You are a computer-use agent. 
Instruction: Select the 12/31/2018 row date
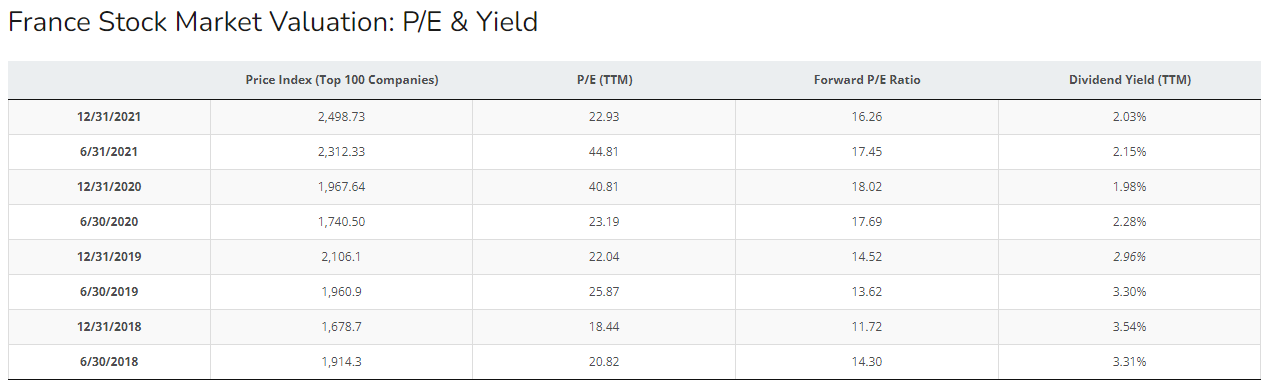[x=109, y=327]
